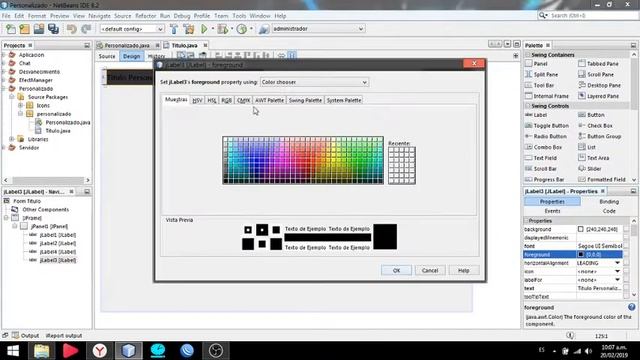This screenshot has width=640, height=360.
Task: Open the property using Color chooser dropdown
Action: (x=314, y=82)
